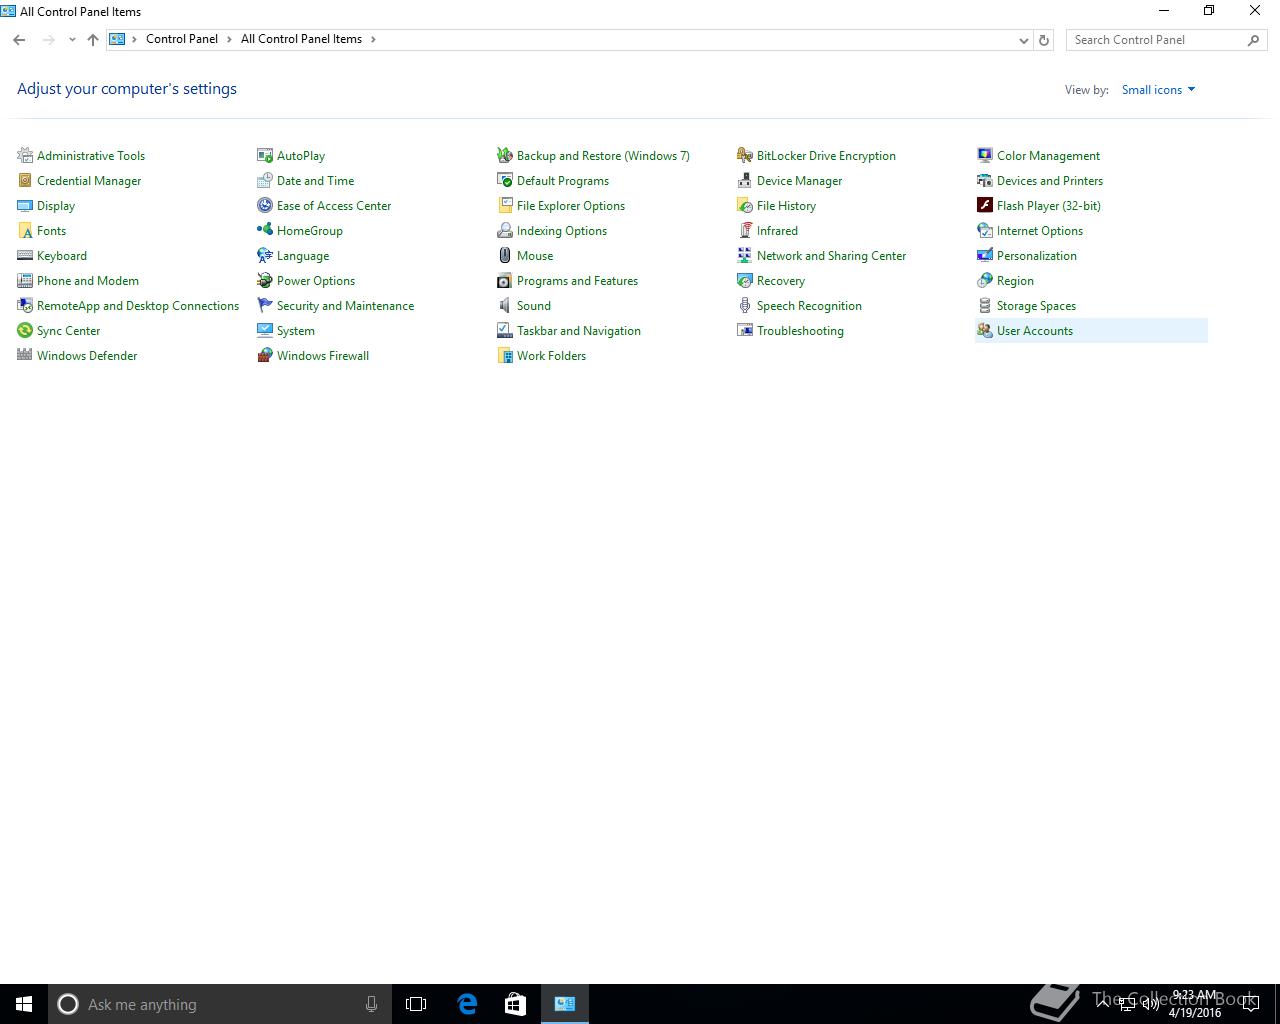Image resolution: width=1280 pixels, height=1024 pixels.
Task: Open Troubleshooting link
Action: [x=800, y=331]
